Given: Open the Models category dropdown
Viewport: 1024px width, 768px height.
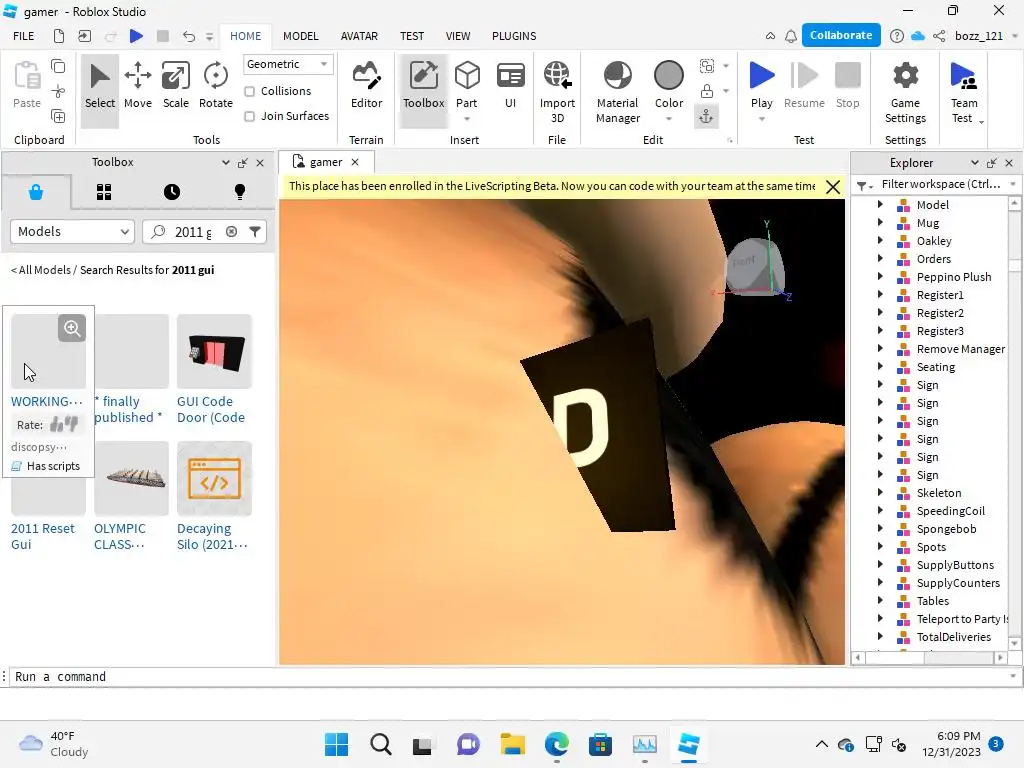Looking at the screenshot, I should (x=72, y=231).
